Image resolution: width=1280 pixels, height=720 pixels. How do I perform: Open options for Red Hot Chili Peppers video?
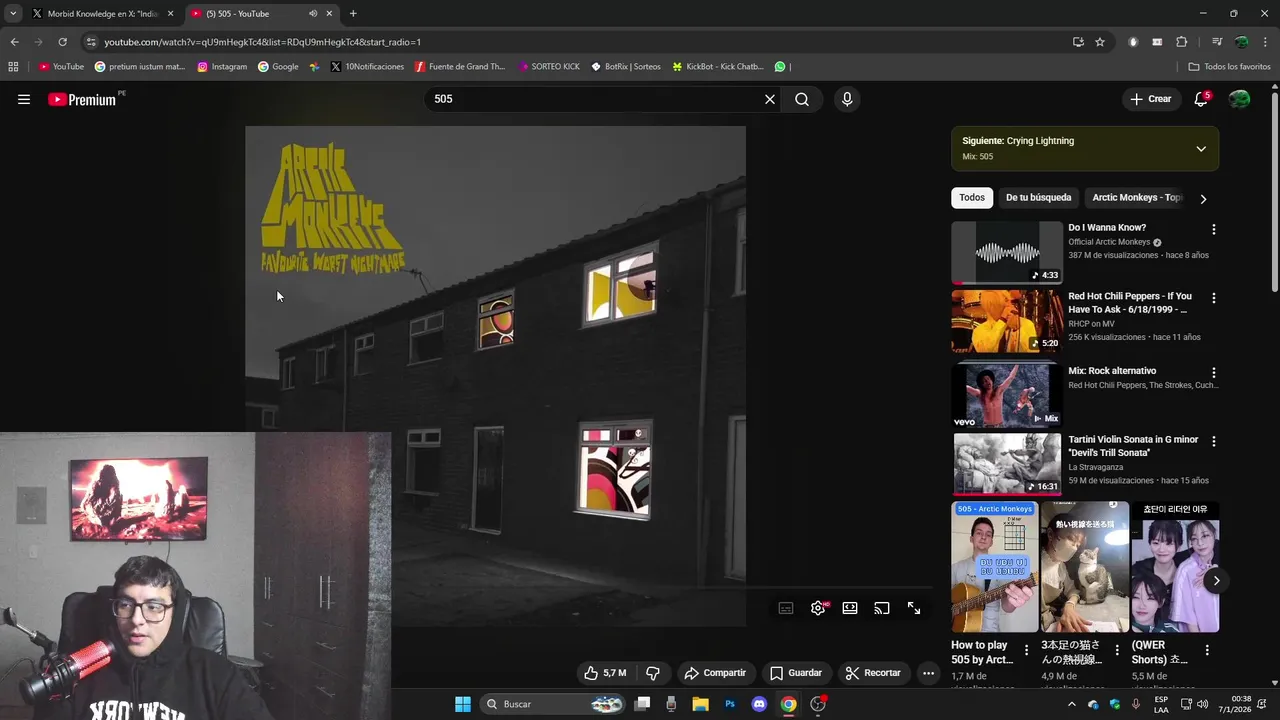tap(1214, 298)
